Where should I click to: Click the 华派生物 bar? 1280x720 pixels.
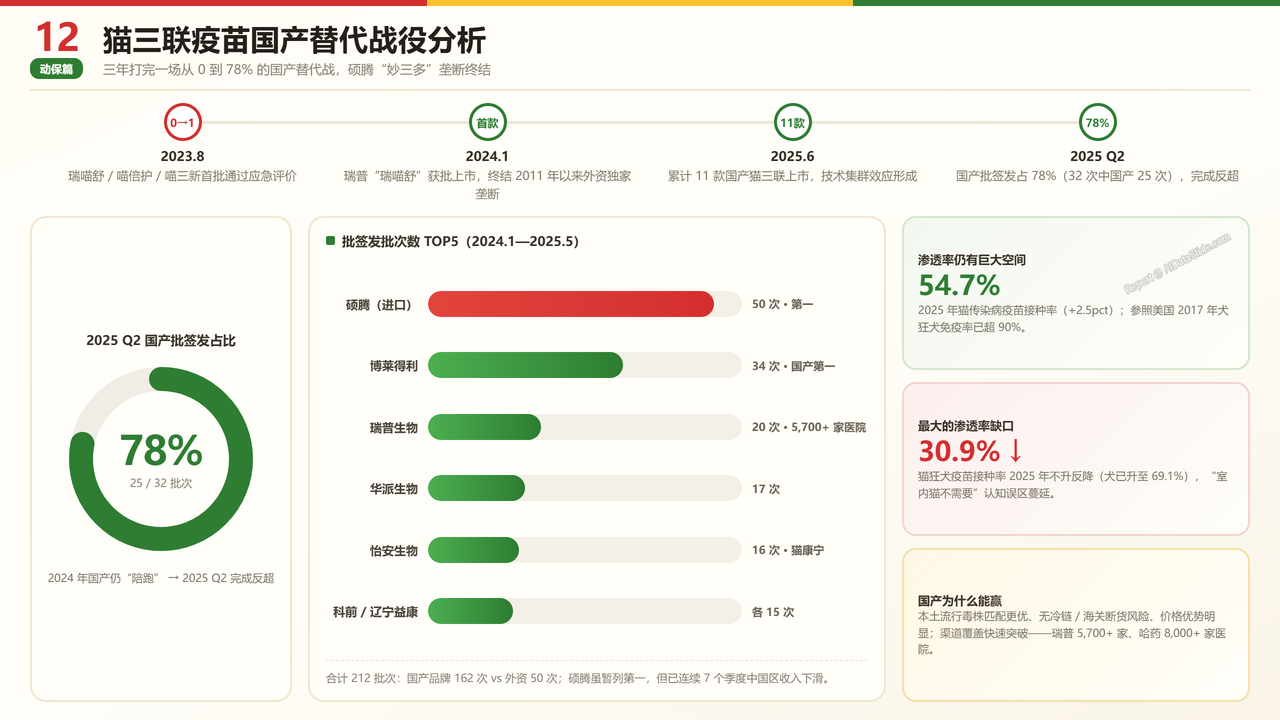pos(476,488)
